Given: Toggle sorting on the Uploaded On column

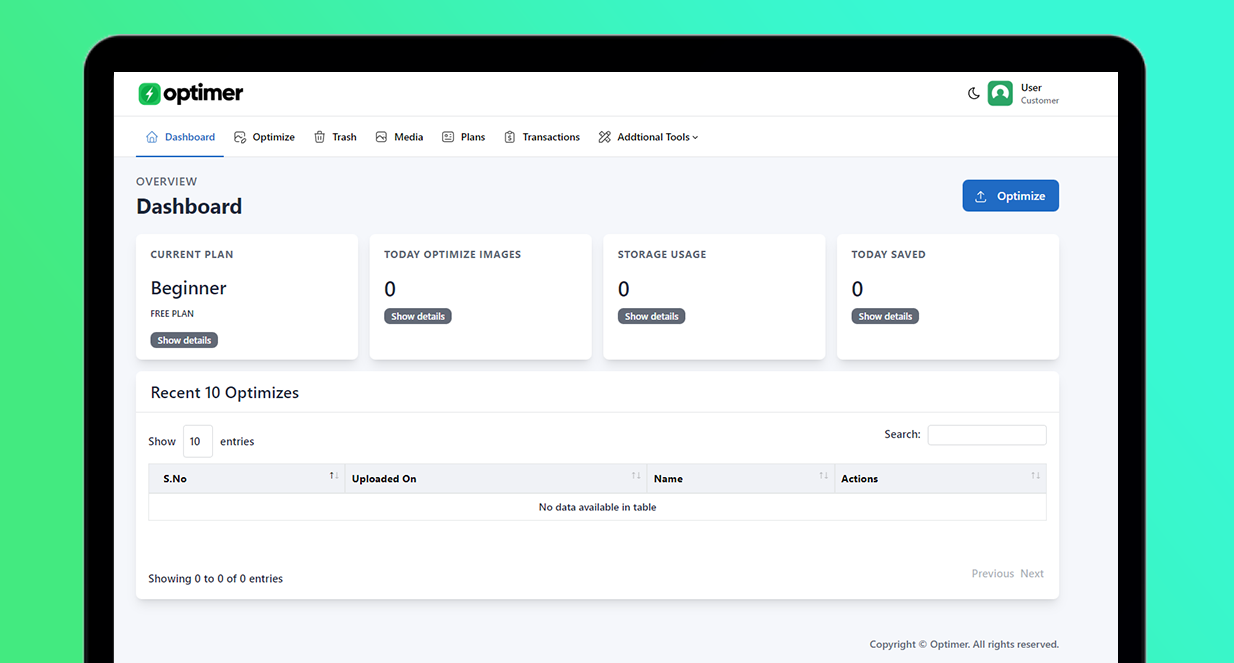Looking at the screenshot, I should pyautogui.click(x=636, y=478).
